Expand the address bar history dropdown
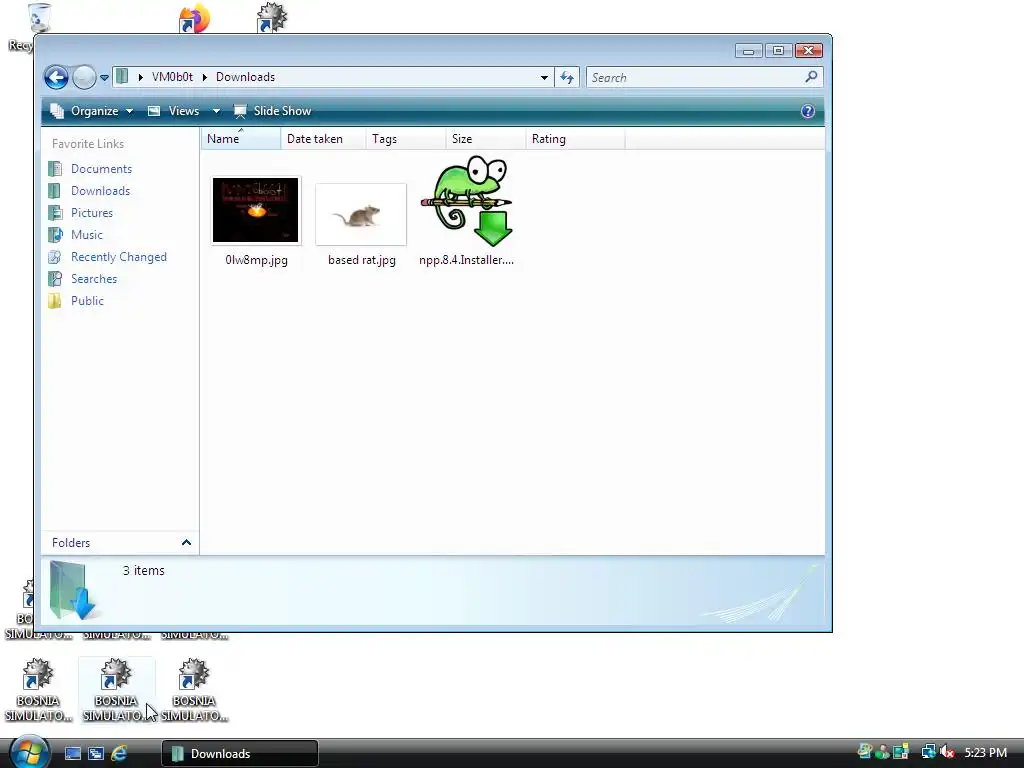Viewport: 1024px width, 768px height. point(544,77)
